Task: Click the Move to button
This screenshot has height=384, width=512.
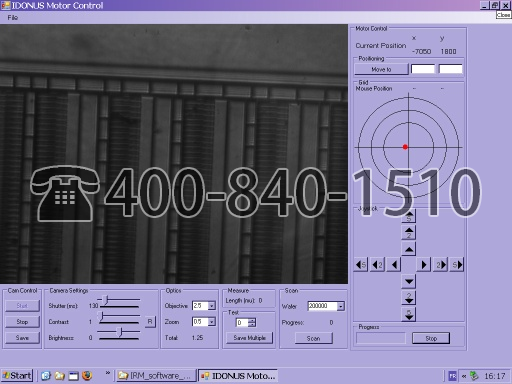Action: click(x=381, y=69)
